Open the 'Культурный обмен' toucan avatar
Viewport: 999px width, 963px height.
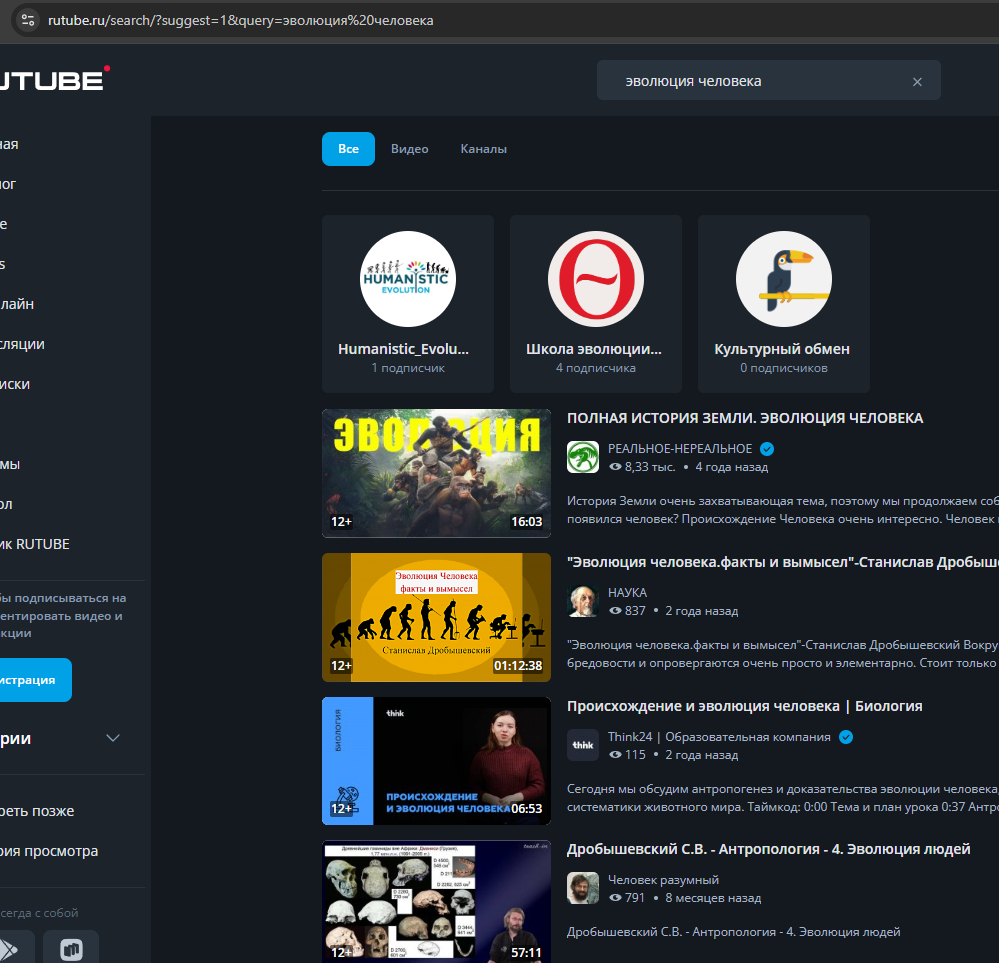[x=784, y=279]
